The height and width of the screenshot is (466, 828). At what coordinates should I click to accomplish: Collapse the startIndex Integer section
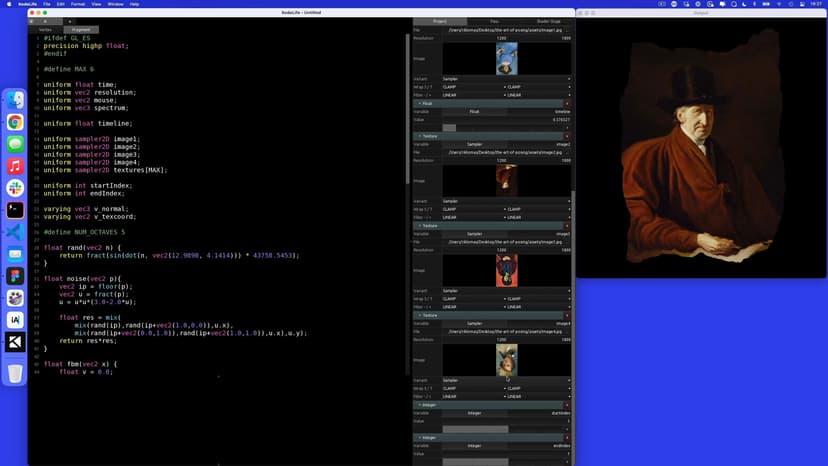419,405
